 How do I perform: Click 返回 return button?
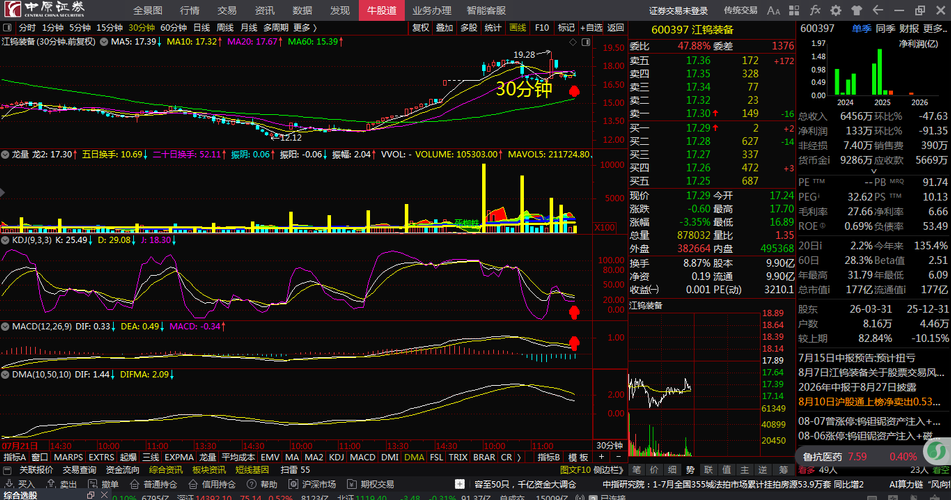[616, 27]
